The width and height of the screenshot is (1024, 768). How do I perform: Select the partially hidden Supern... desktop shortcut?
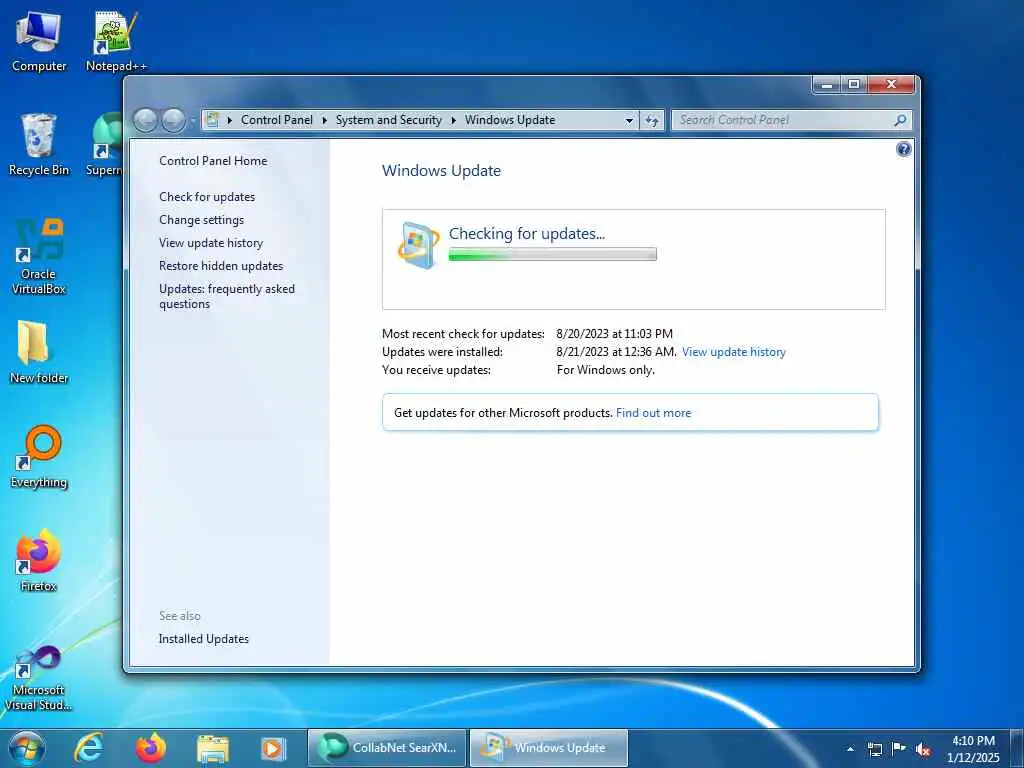[x=104, y=145]
